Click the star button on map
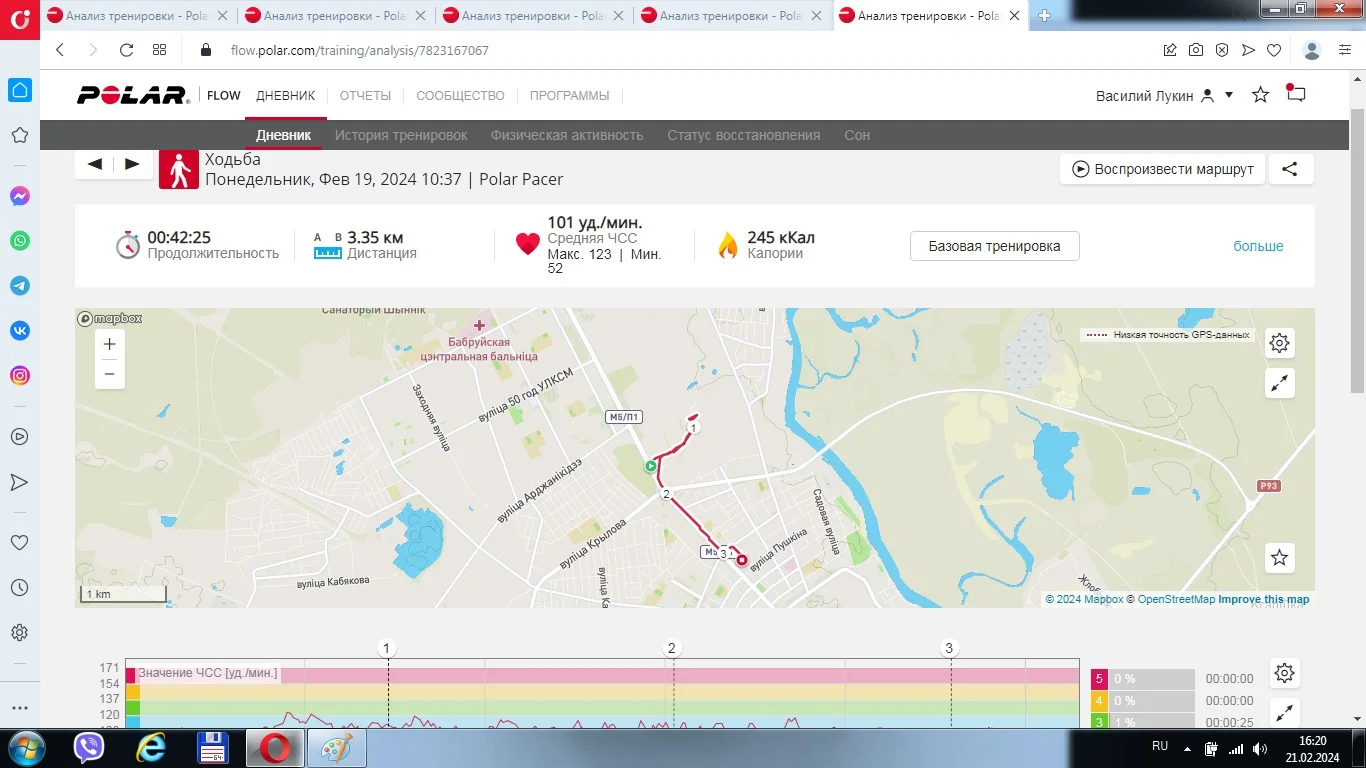 point(1279,558)
